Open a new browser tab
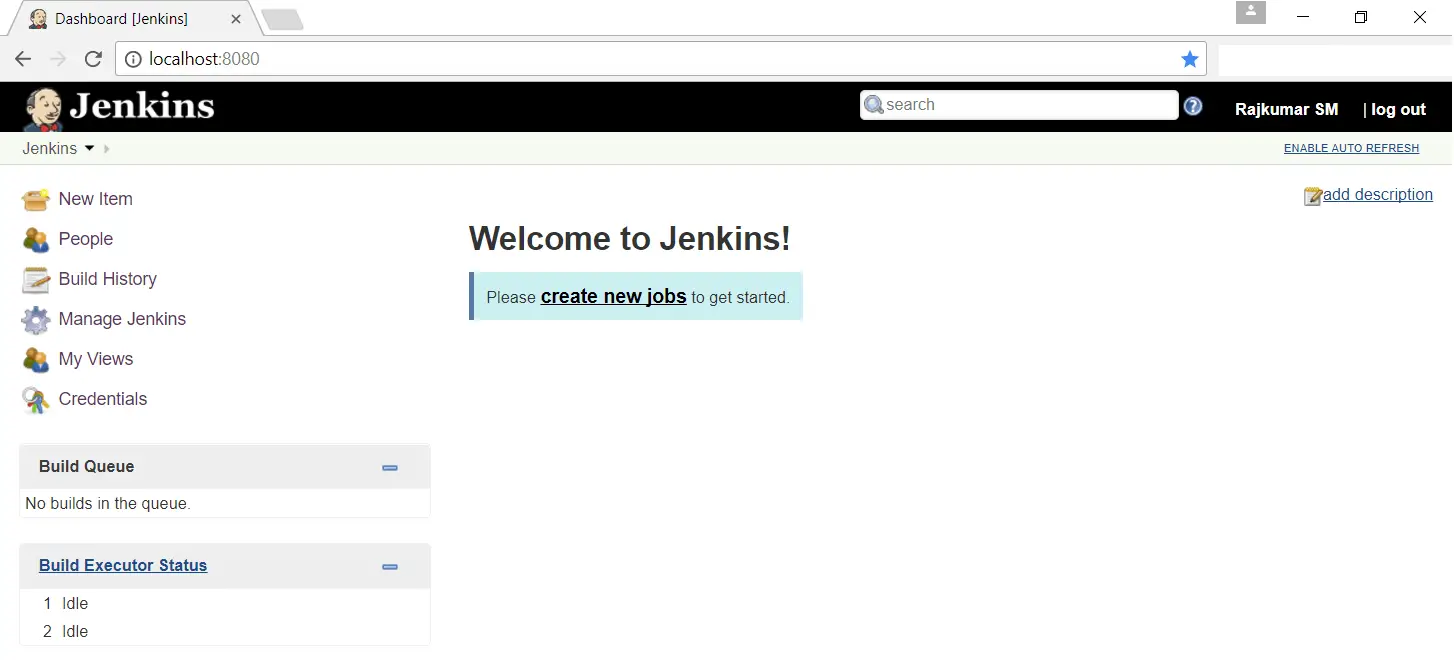 tap(282, 19)
